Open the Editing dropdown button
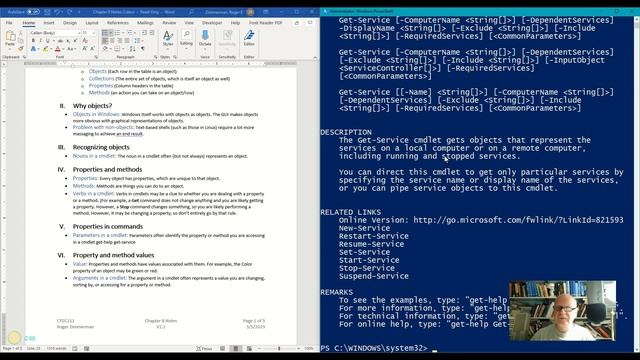 186,39
